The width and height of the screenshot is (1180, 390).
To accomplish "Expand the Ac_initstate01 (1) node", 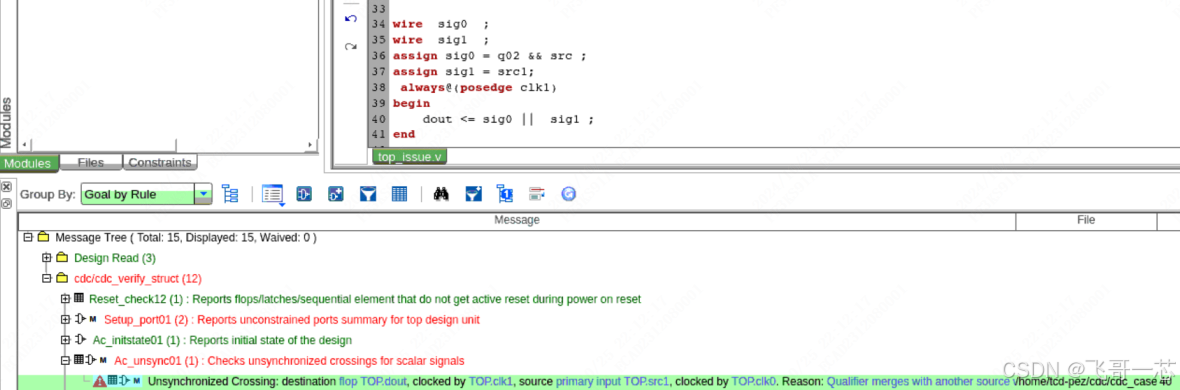I will tap(65, 340).
